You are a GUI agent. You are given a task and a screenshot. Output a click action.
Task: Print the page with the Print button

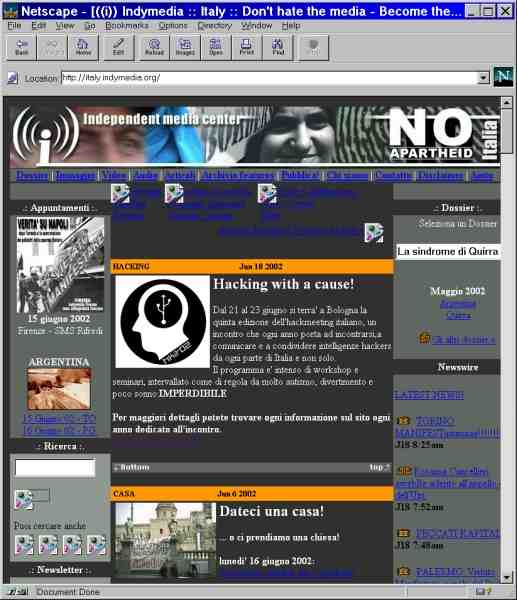pos(247,47)
